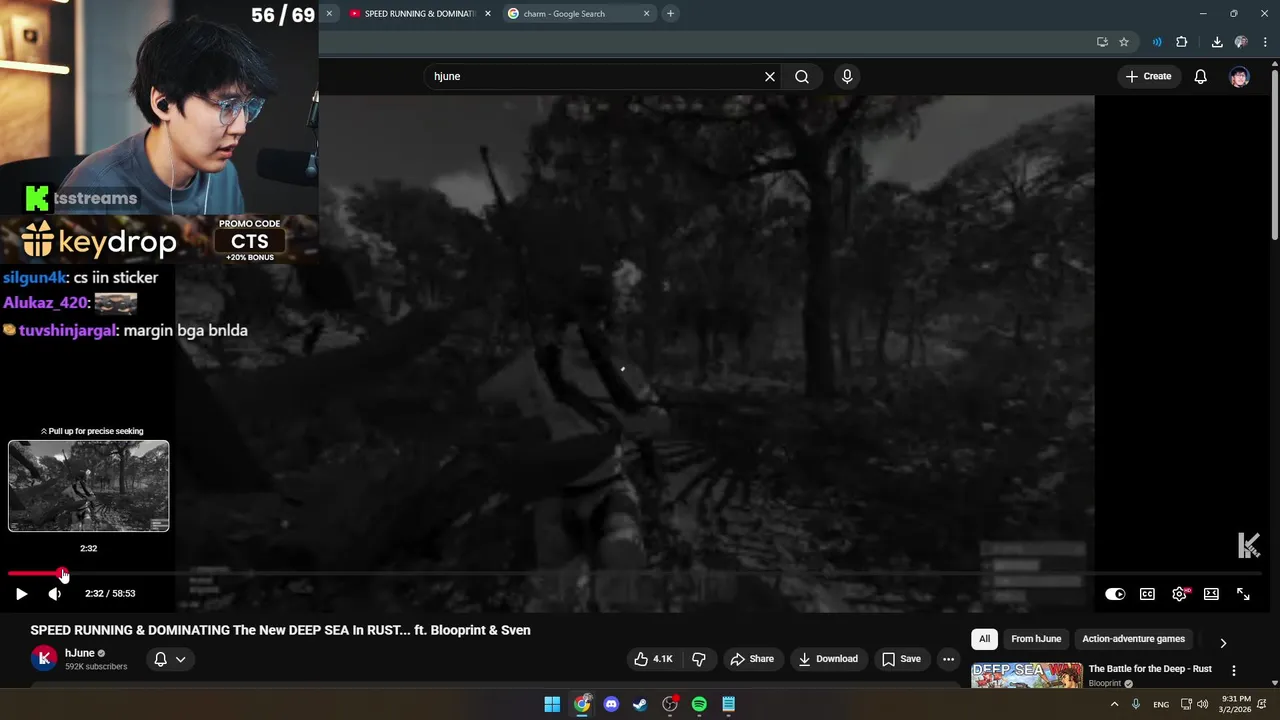Open more actions ellipsis under video
This screenshot has height=720, width=1280.
click(x=948, y=659)
